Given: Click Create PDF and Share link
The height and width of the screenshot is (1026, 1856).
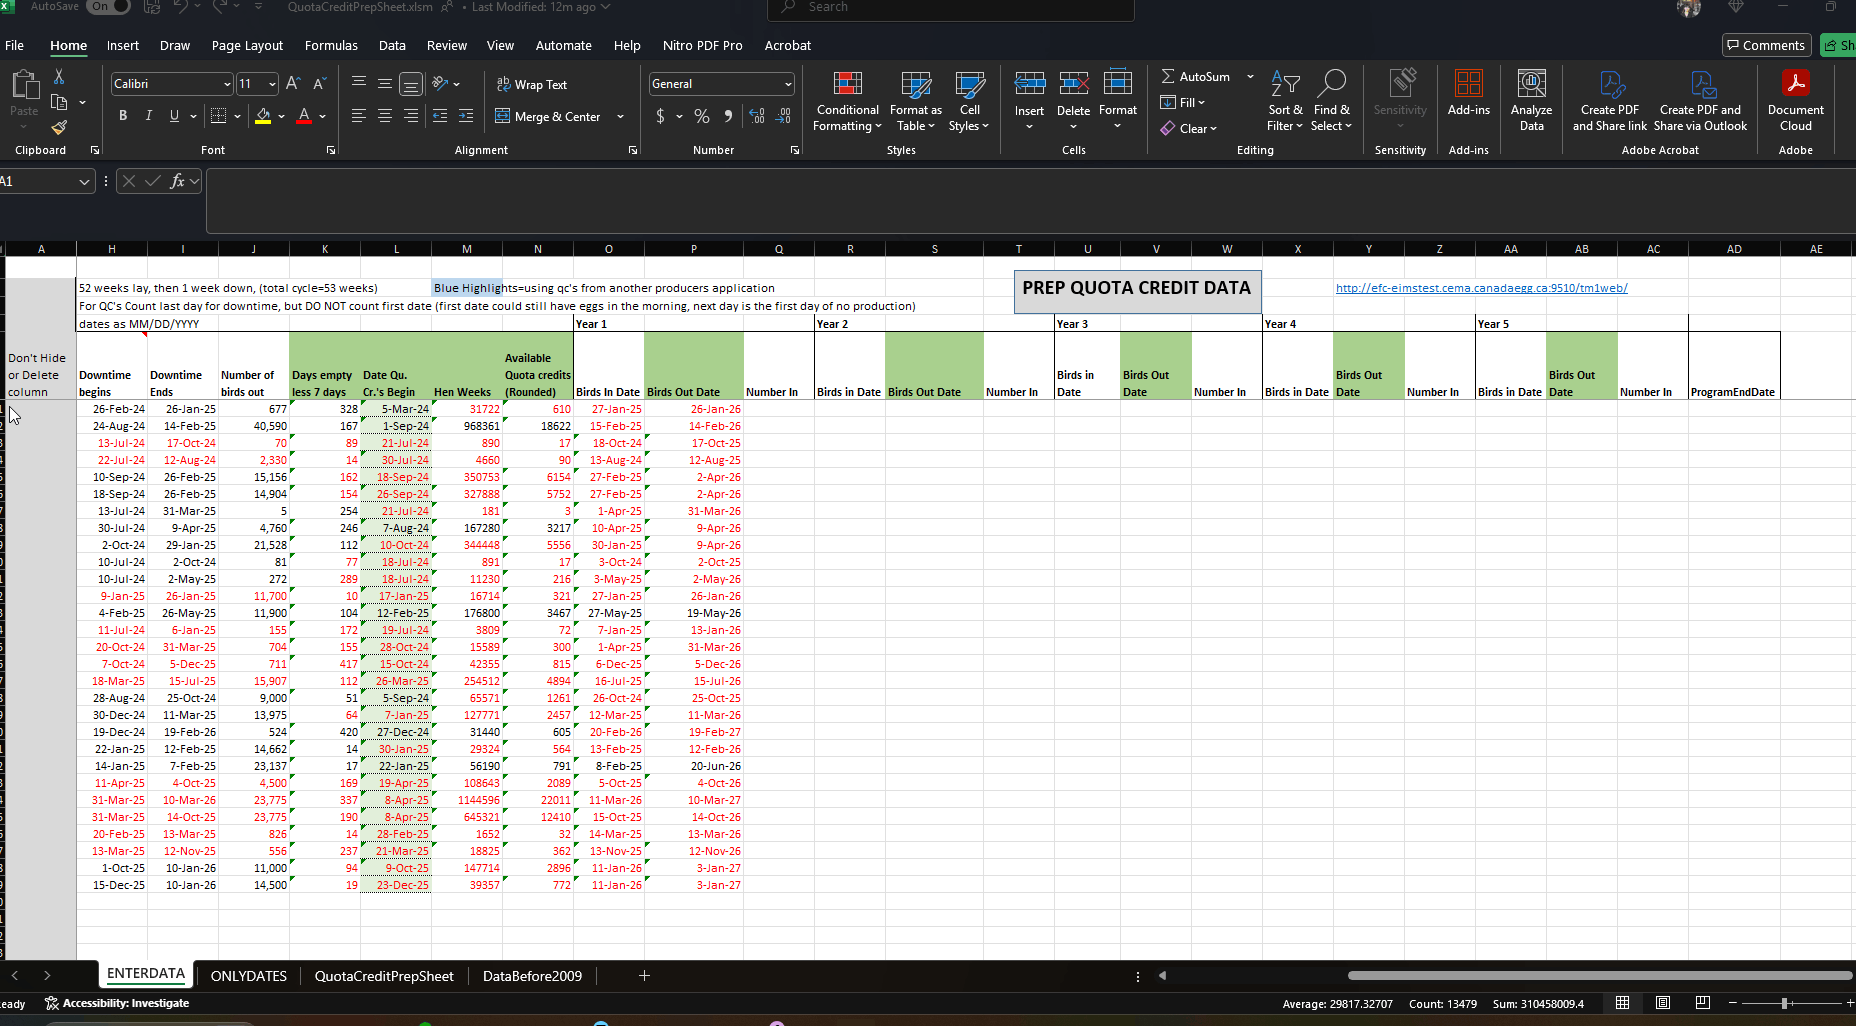Looking at the screenshot, I should (x=1609, y=101).
